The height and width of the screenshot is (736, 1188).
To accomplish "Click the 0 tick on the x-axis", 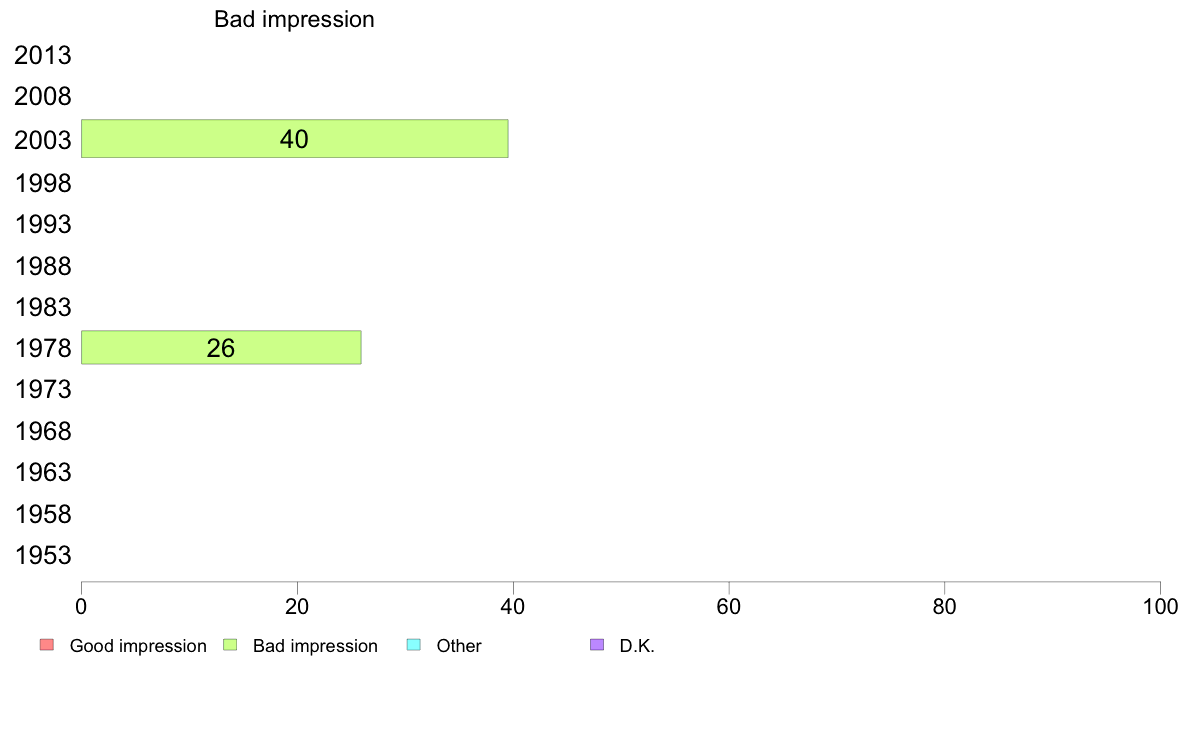I will pyautogui.click(x=81, y=606).
